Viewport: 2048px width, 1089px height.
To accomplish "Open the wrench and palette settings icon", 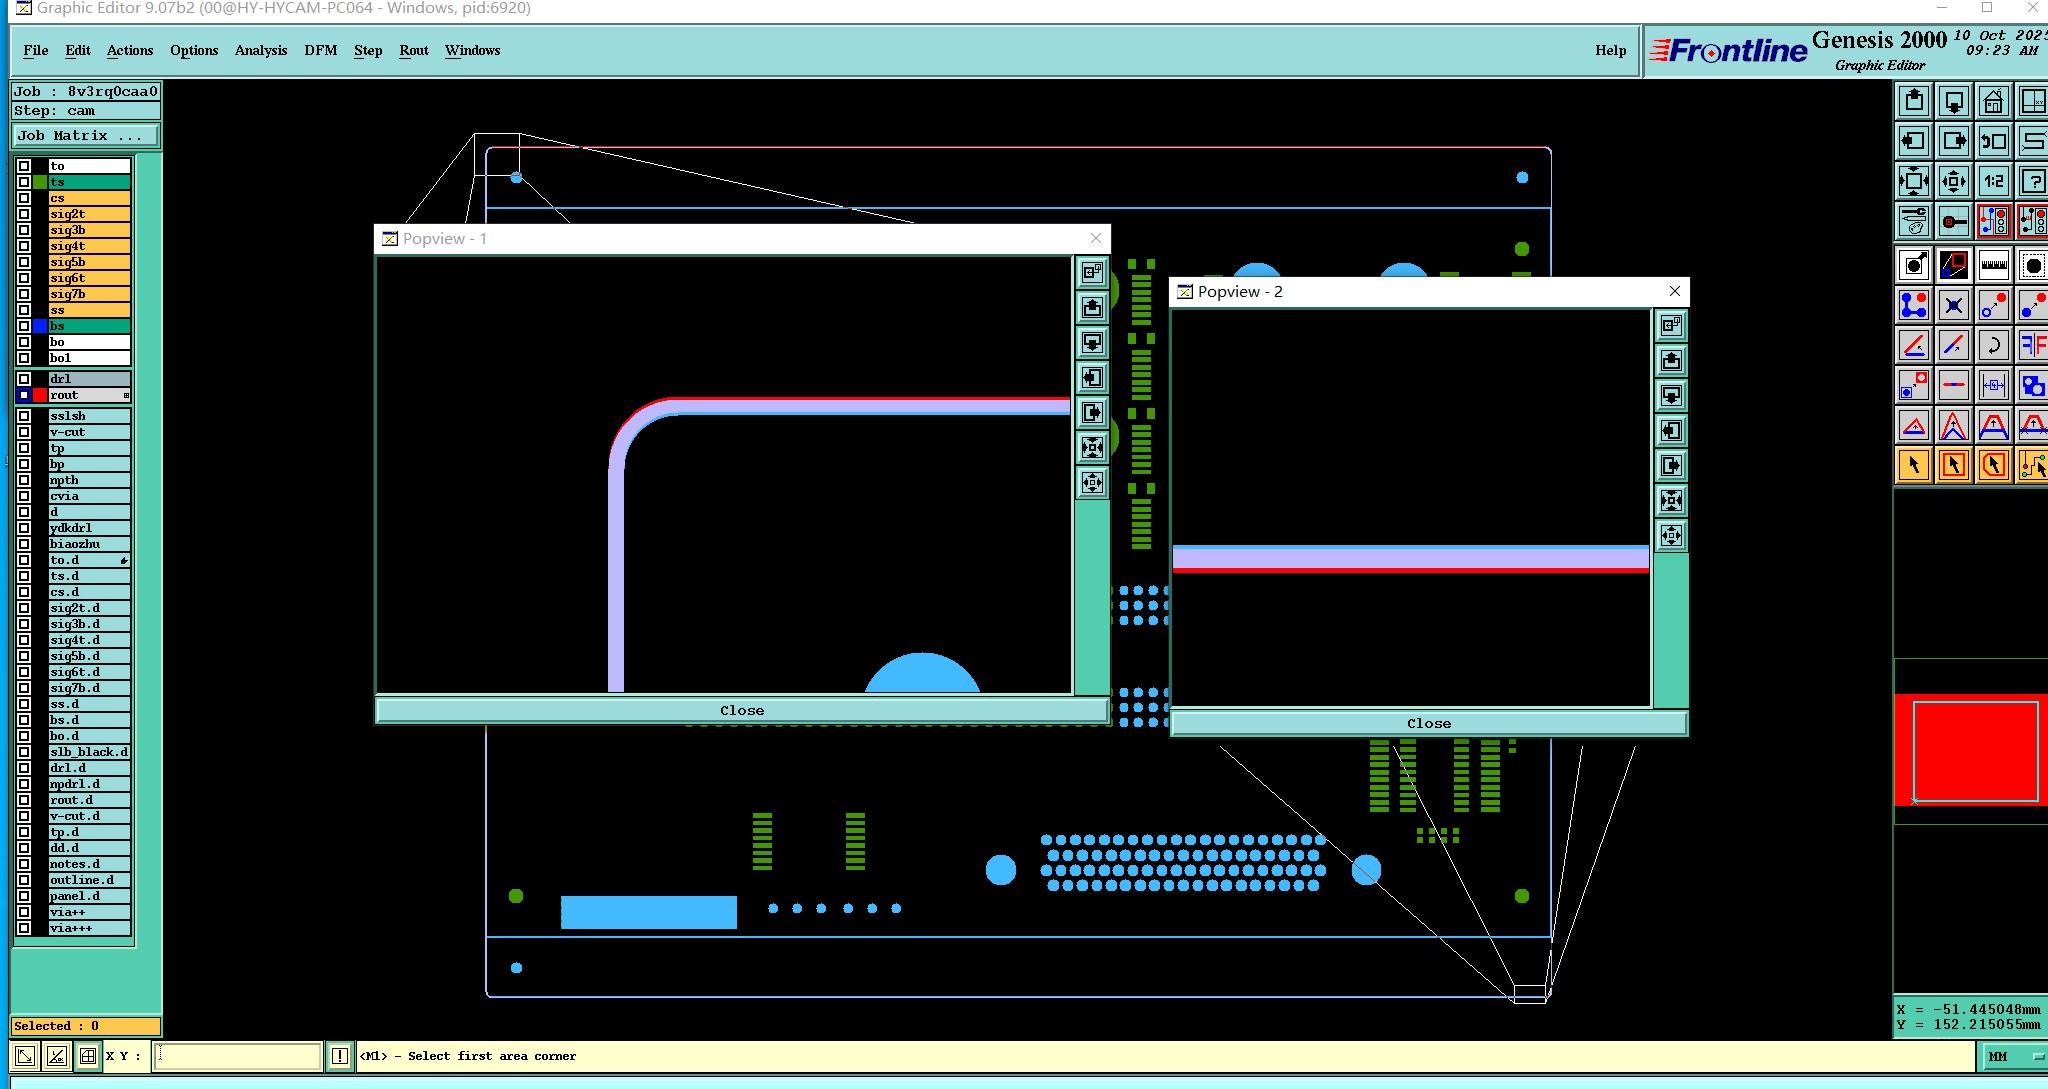I will coord(1913,221).
